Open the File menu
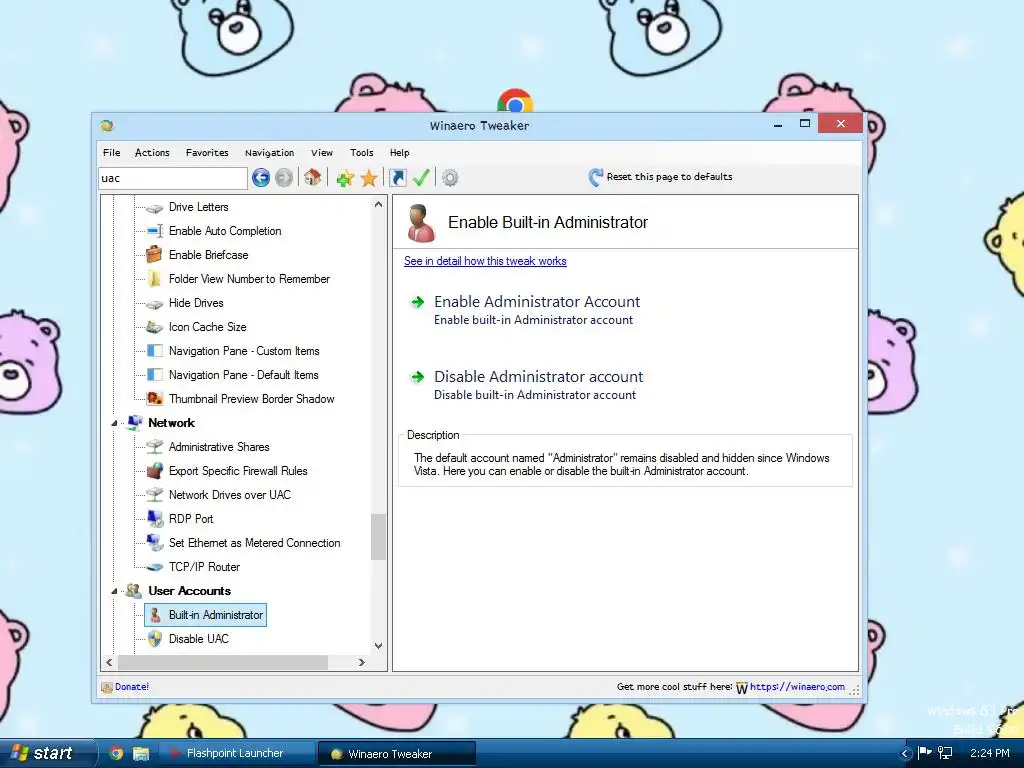The height and width of the screenshot is (768, 1024). (112, 152)
